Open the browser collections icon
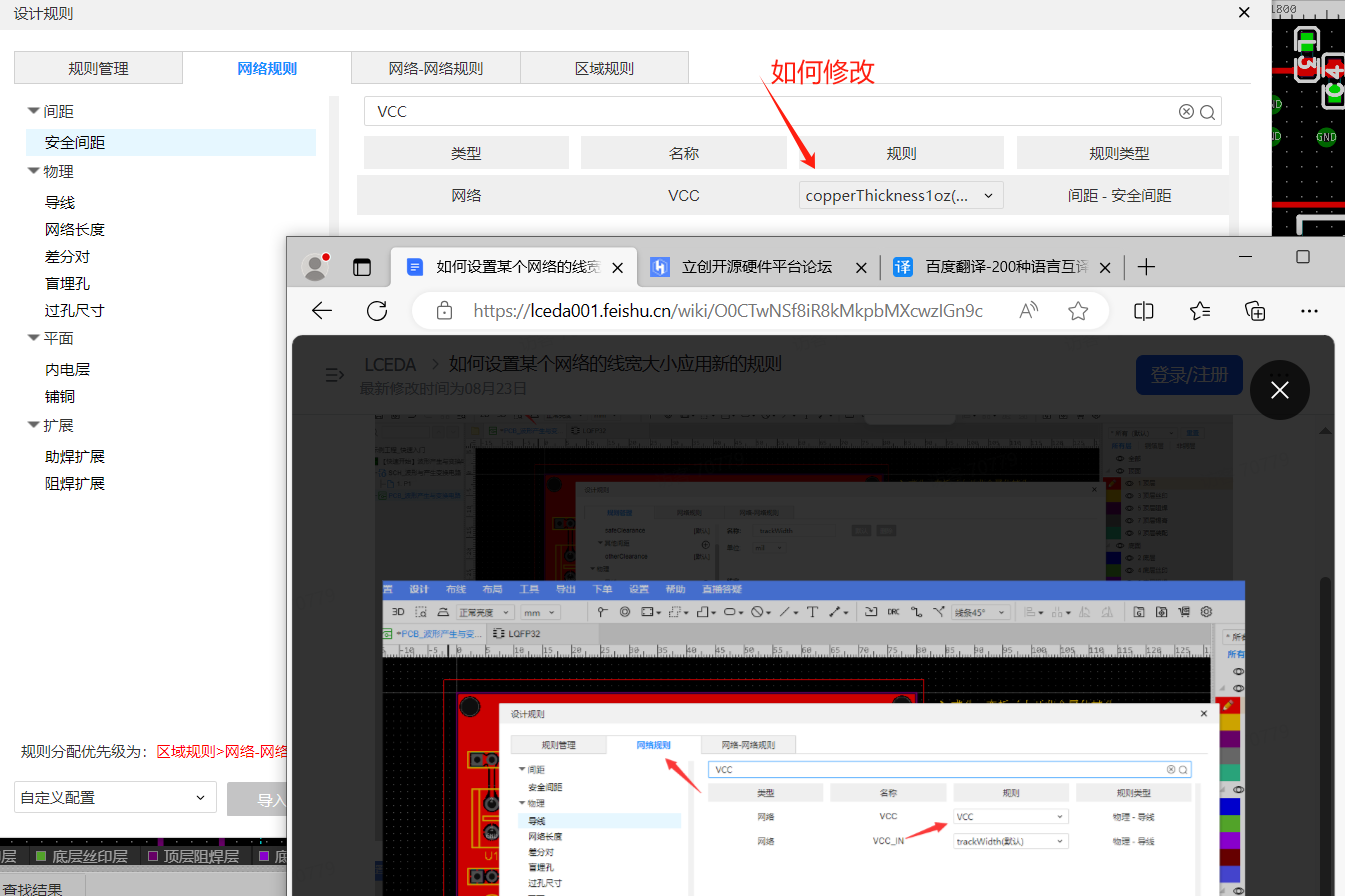 pos(1255,311)
